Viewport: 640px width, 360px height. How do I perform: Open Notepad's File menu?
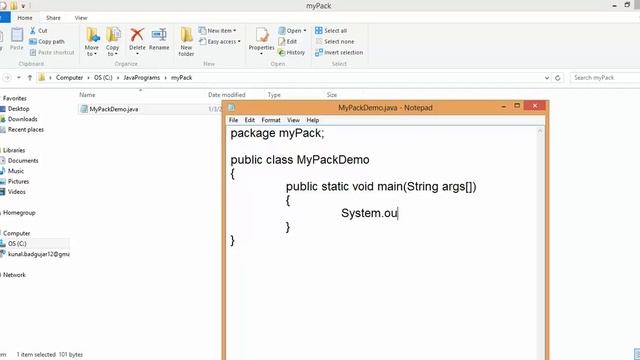(x=233, y=120)
